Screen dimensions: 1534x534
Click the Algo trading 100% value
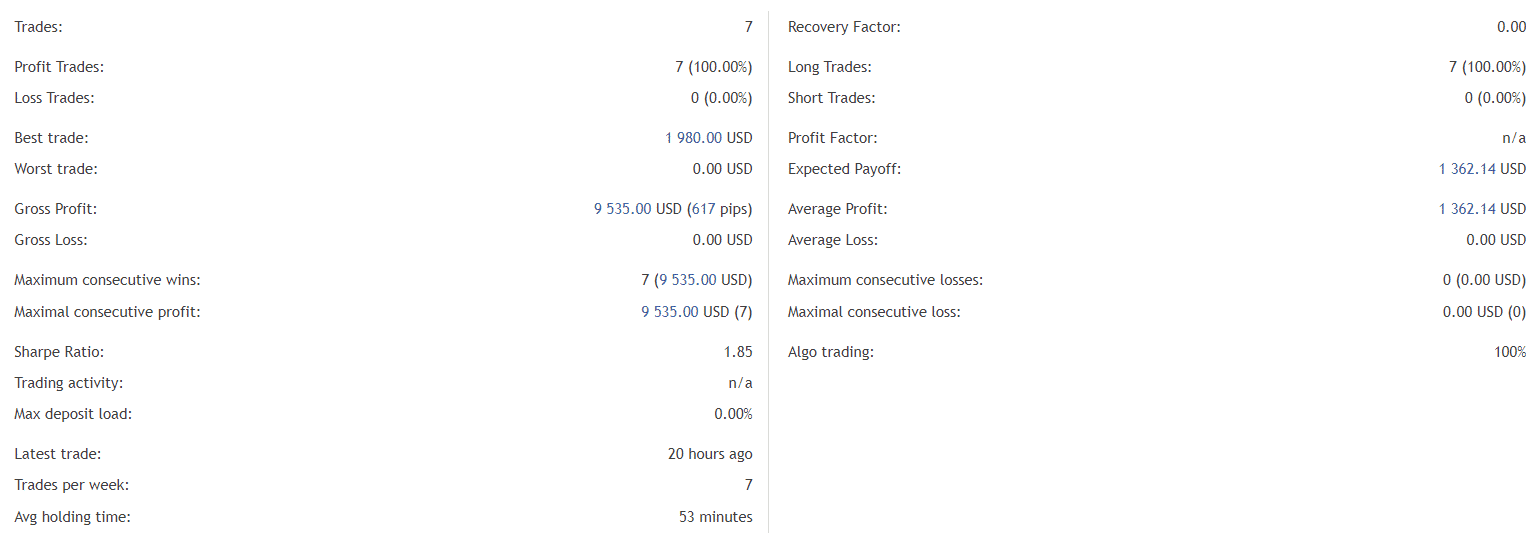click(1510, 352)
